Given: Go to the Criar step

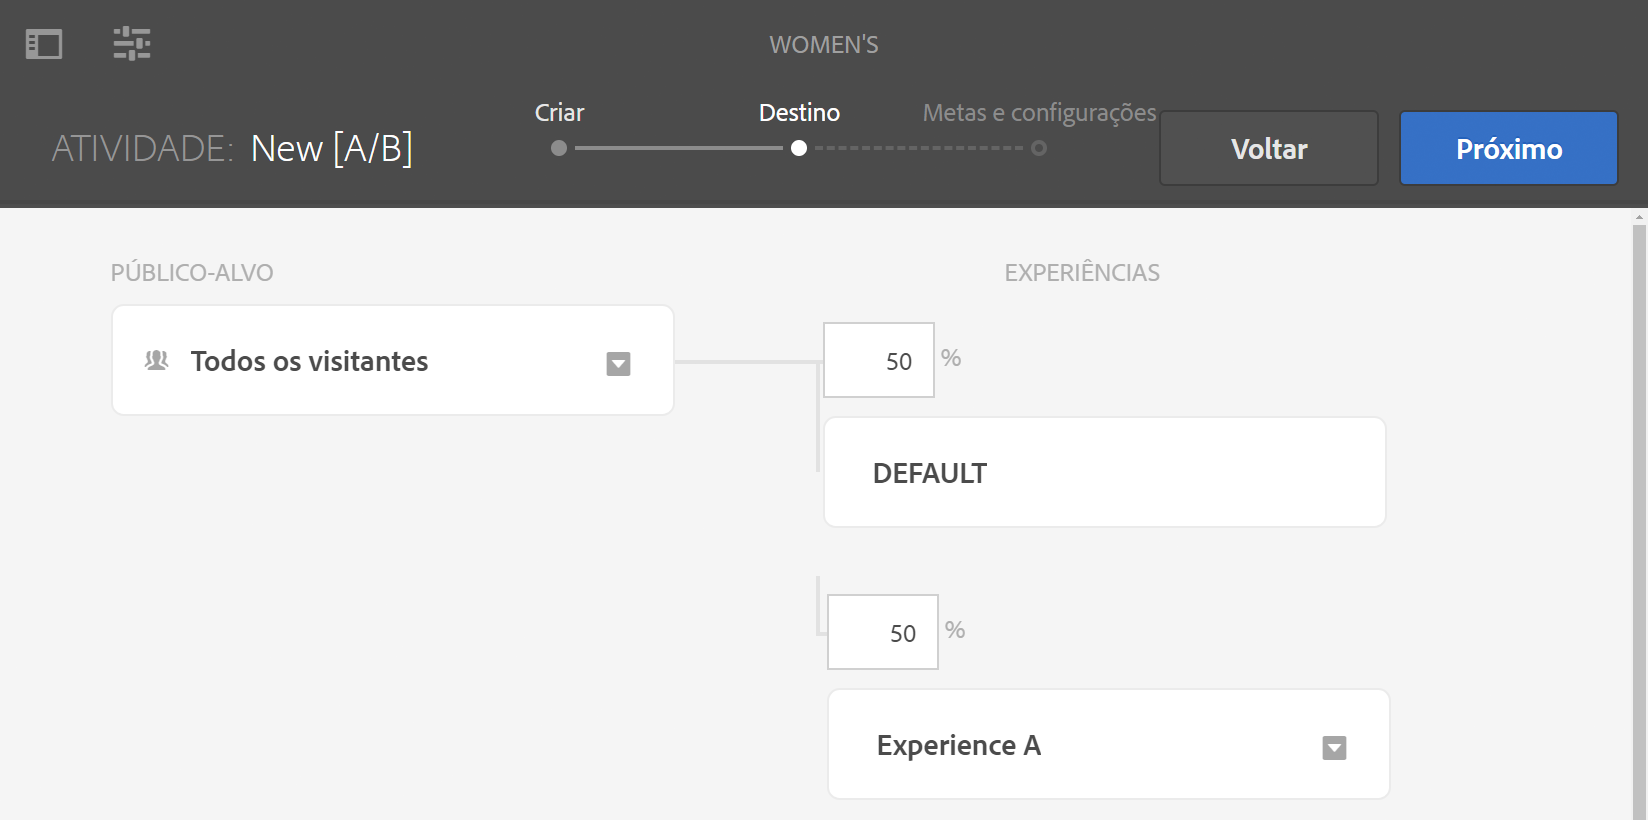Looking at the screenshot, I should point(559,113).
